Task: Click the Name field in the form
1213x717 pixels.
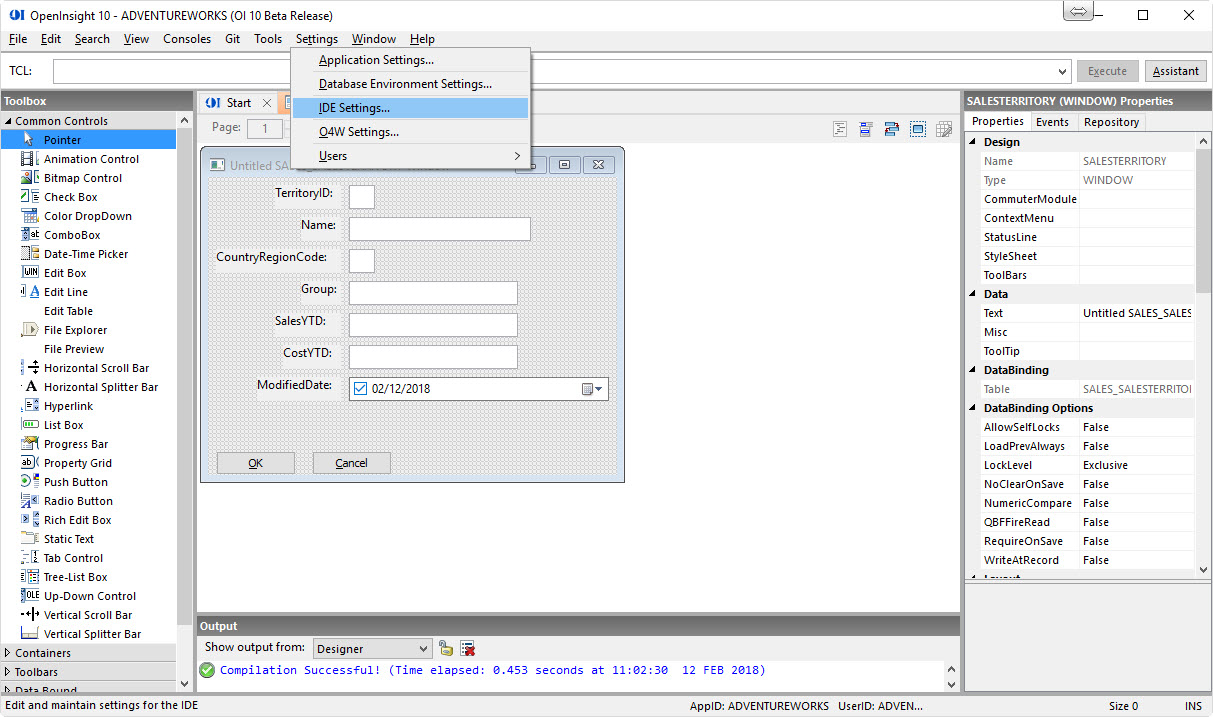Action: pos(439,229)
